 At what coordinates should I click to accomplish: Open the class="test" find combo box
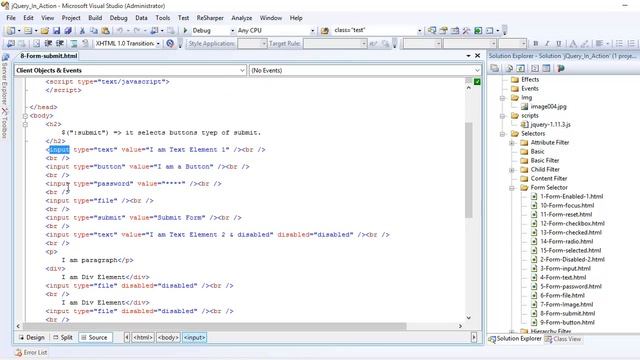(420, 31)
